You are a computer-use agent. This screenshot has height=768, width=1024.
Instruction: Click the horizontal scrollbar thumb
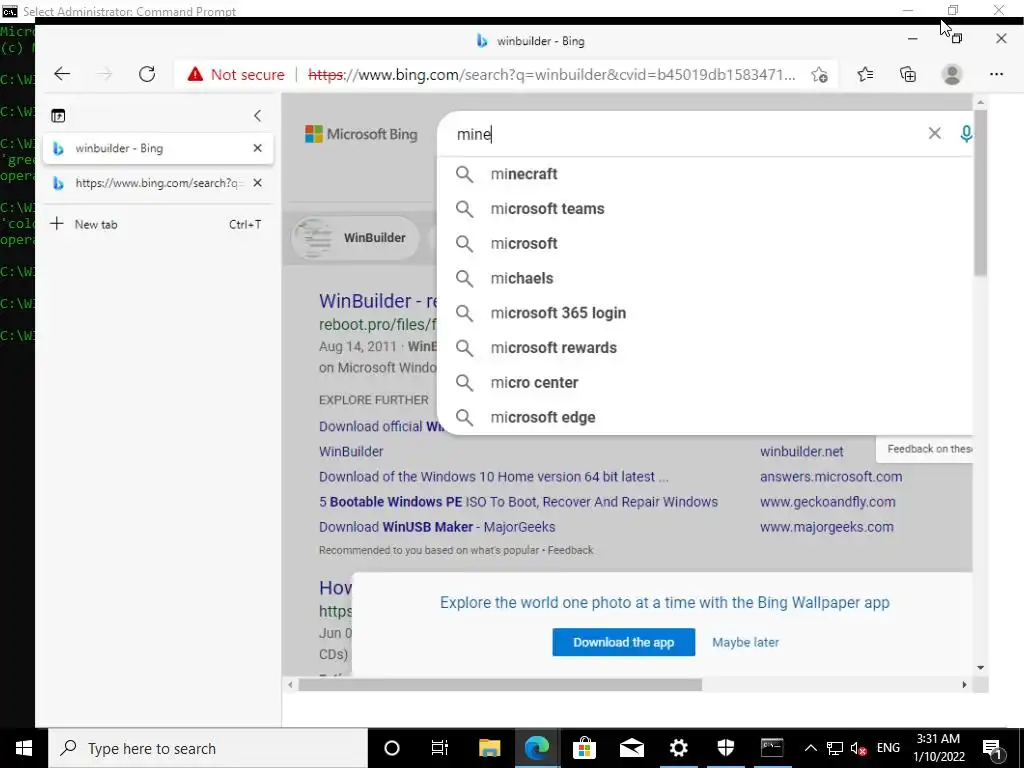coord(500,684)
